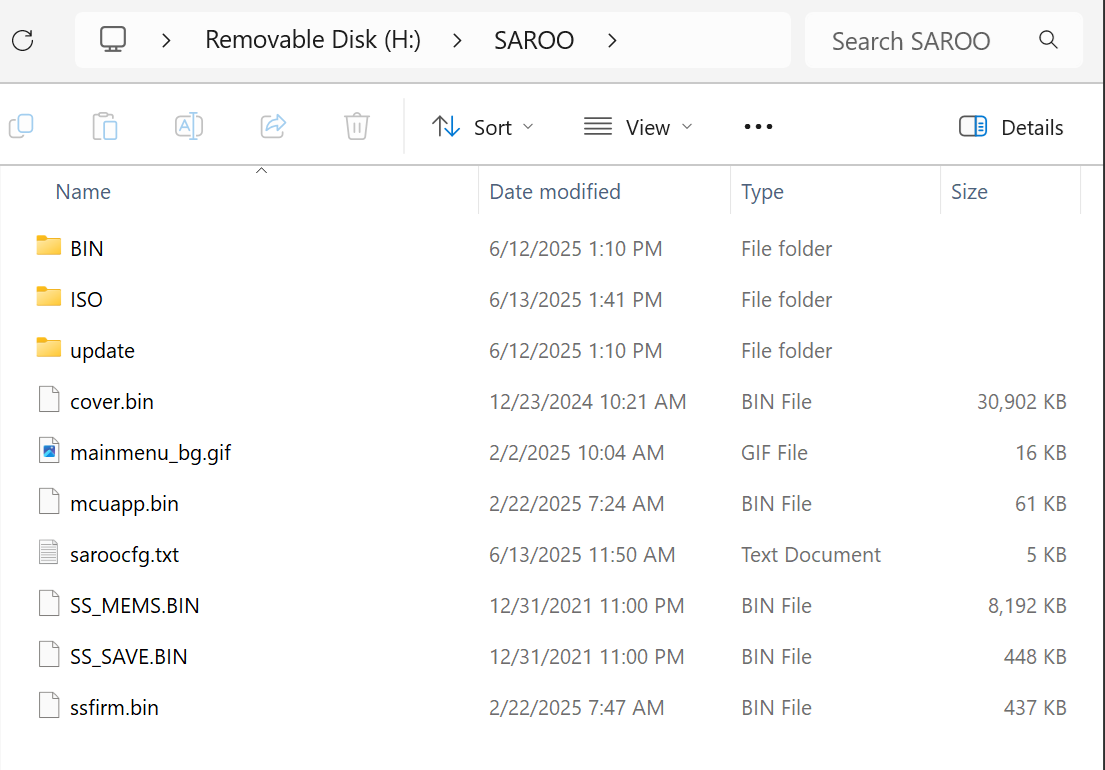This screenshot has width=1105, height=770.
Task: Open the See more options menu
Action: point(758,127)
